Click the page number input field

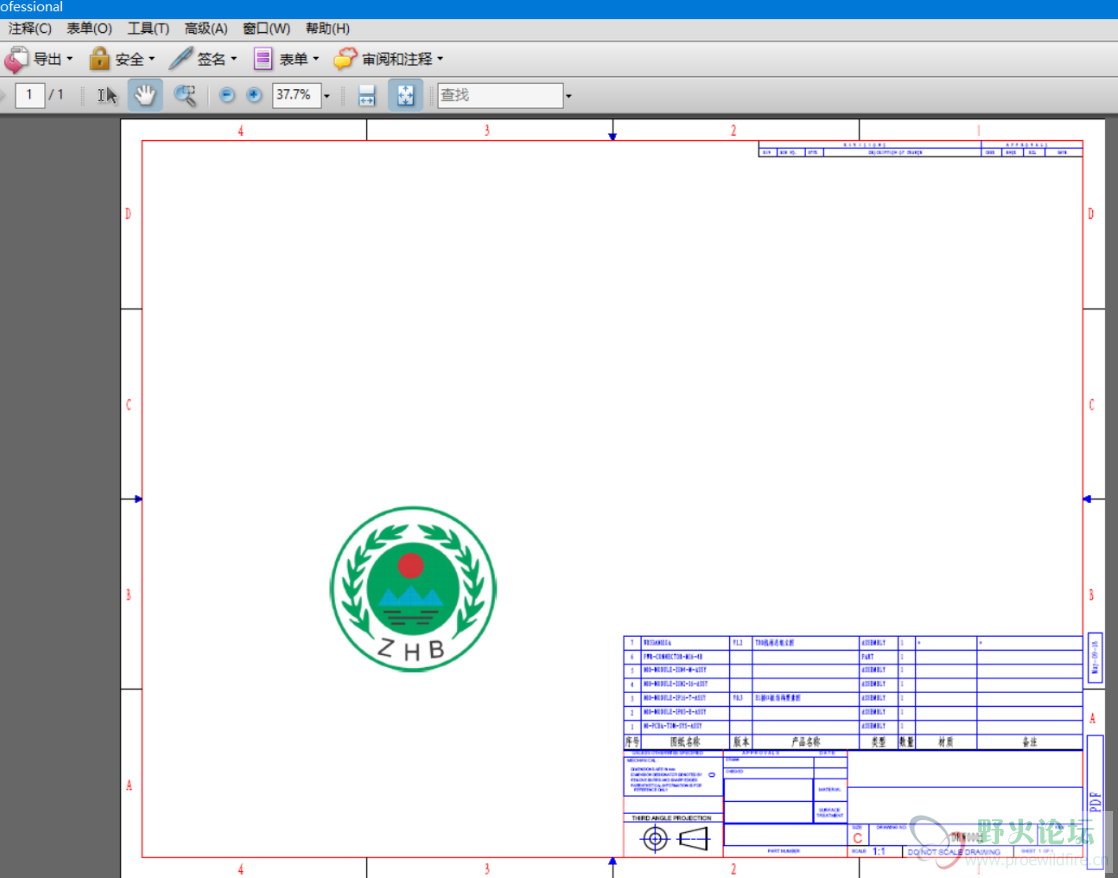pyautogui.click(x=30, y=95)
